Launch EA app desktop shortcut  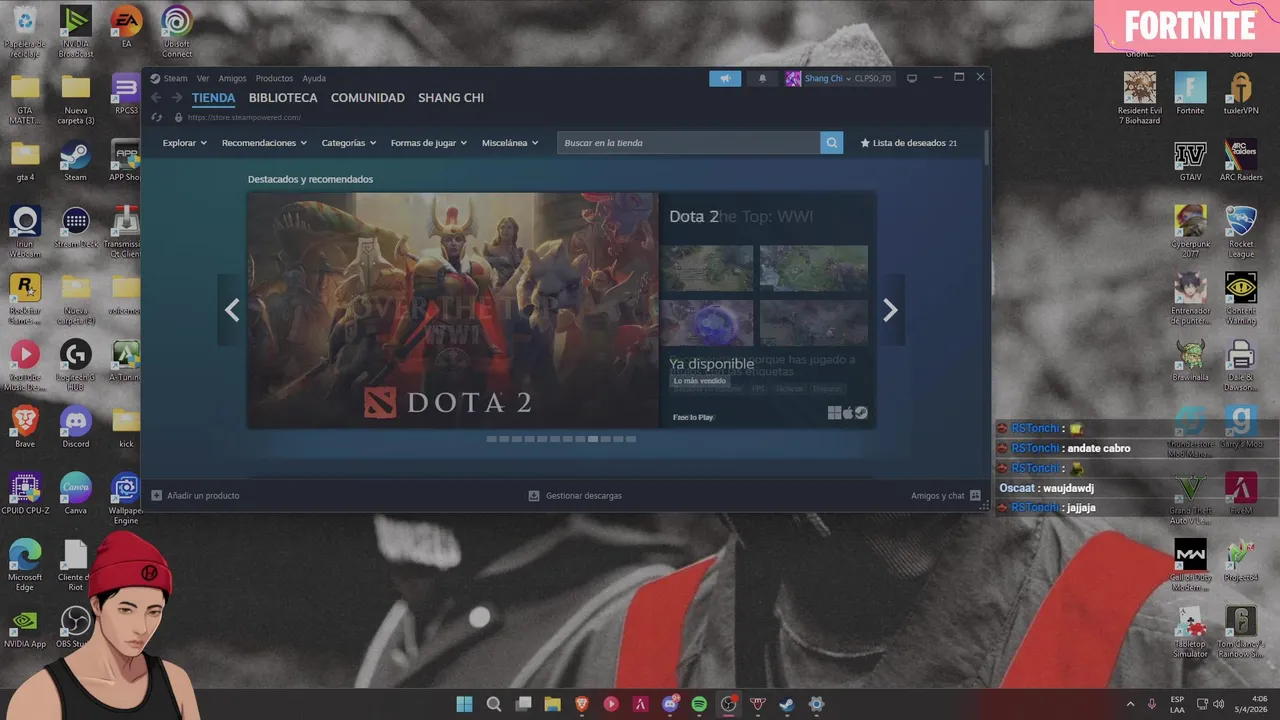(126, 27)
